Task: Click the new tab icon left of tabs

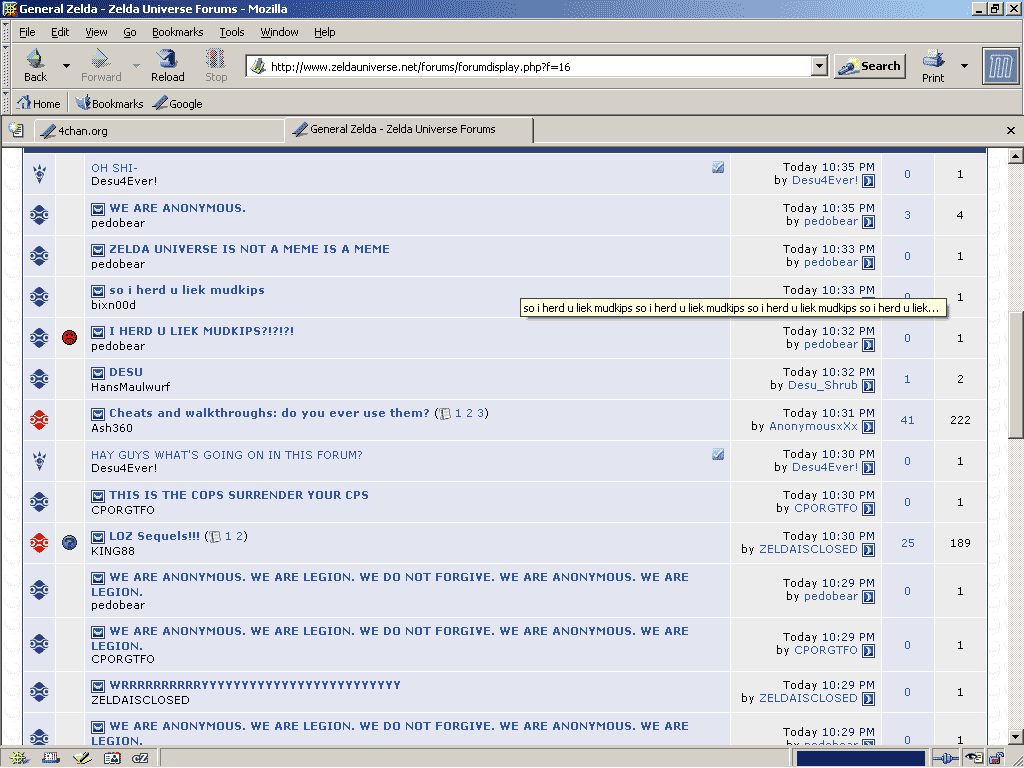Action: coord(16,130)
